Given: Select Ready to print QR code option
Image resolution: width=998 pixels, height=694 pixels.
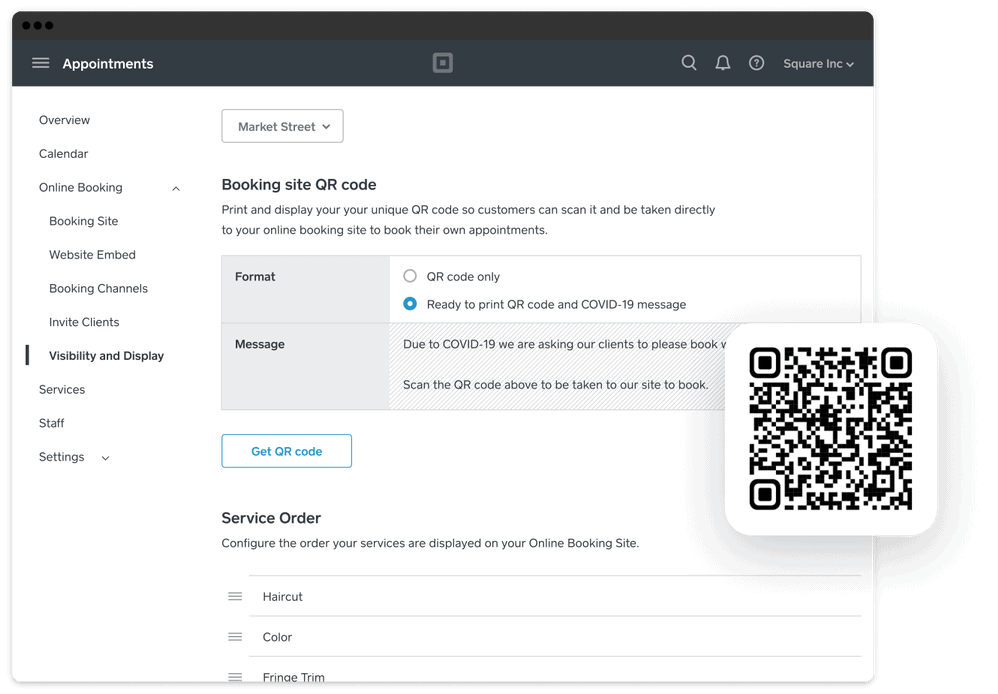Looking at the screenshot, I should (410, 304).
